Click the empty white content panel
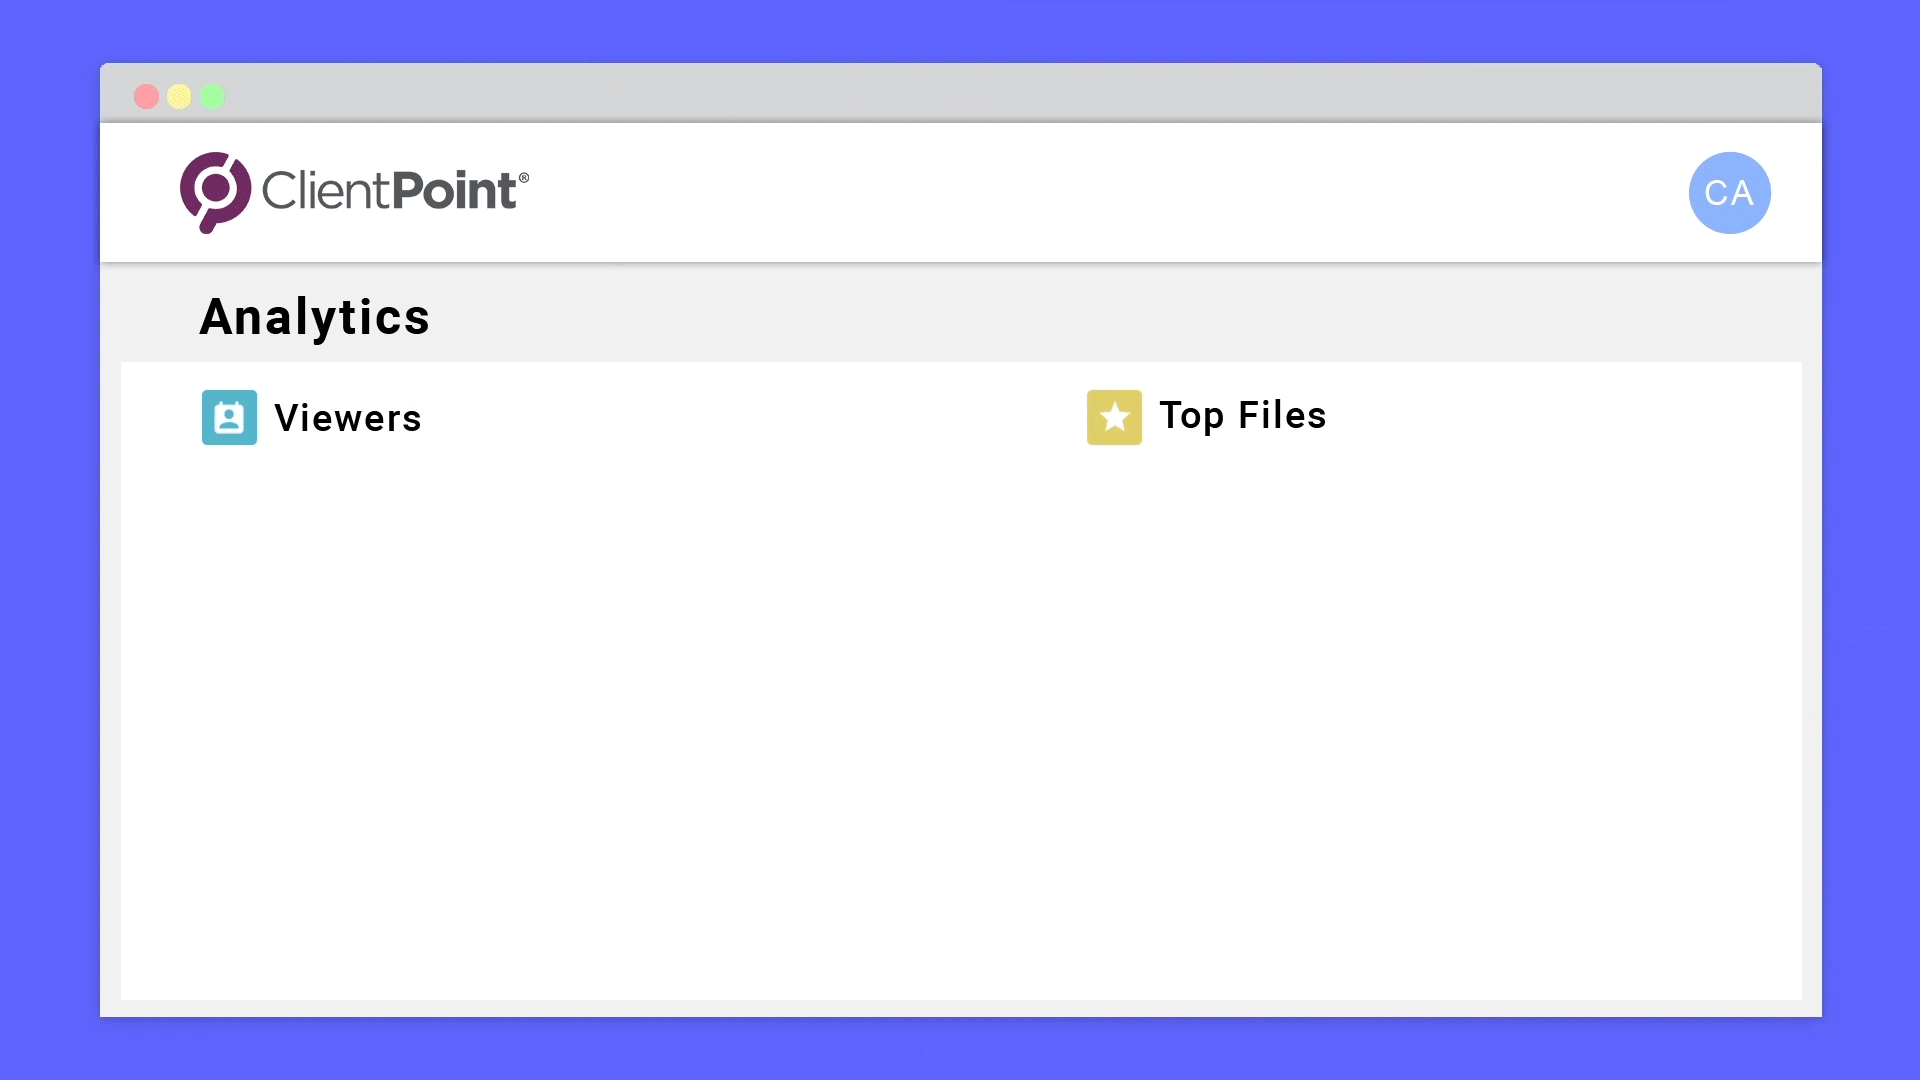1920x1080 pixels. point(960,720)
